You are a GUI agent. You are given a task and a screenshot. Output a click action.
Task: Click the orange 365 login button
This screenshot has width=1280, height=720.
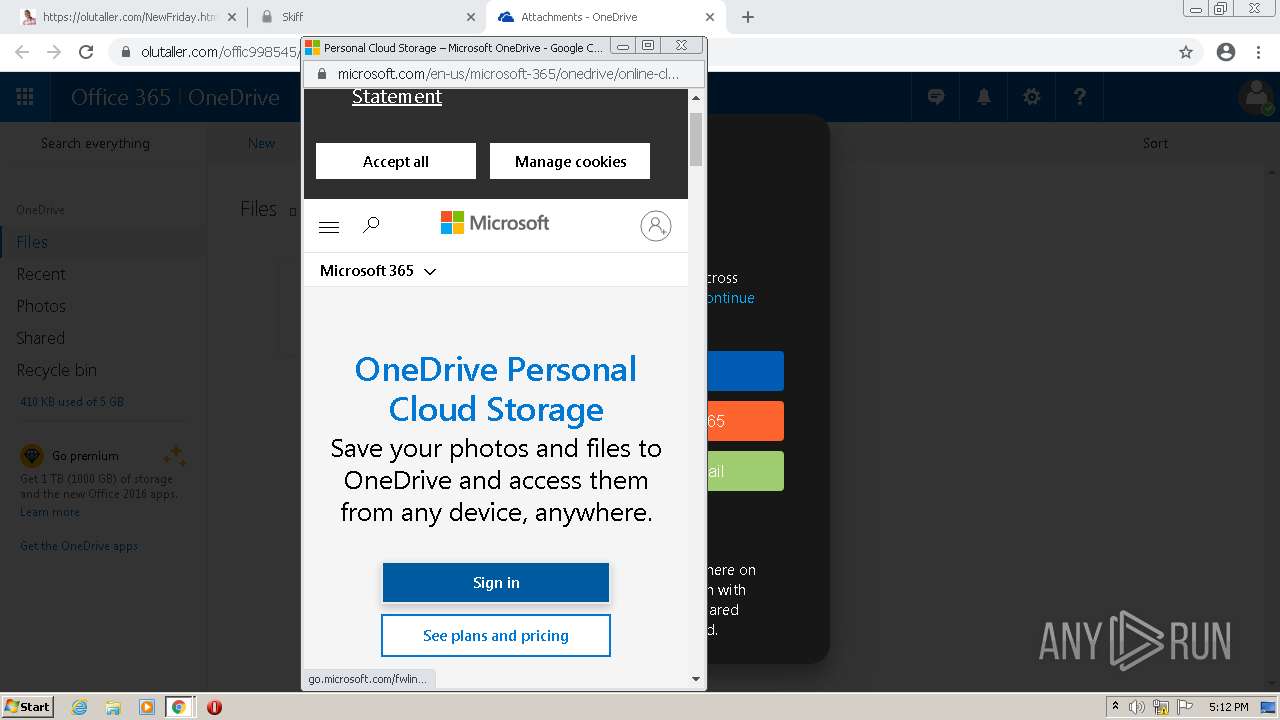pos(745,421)
